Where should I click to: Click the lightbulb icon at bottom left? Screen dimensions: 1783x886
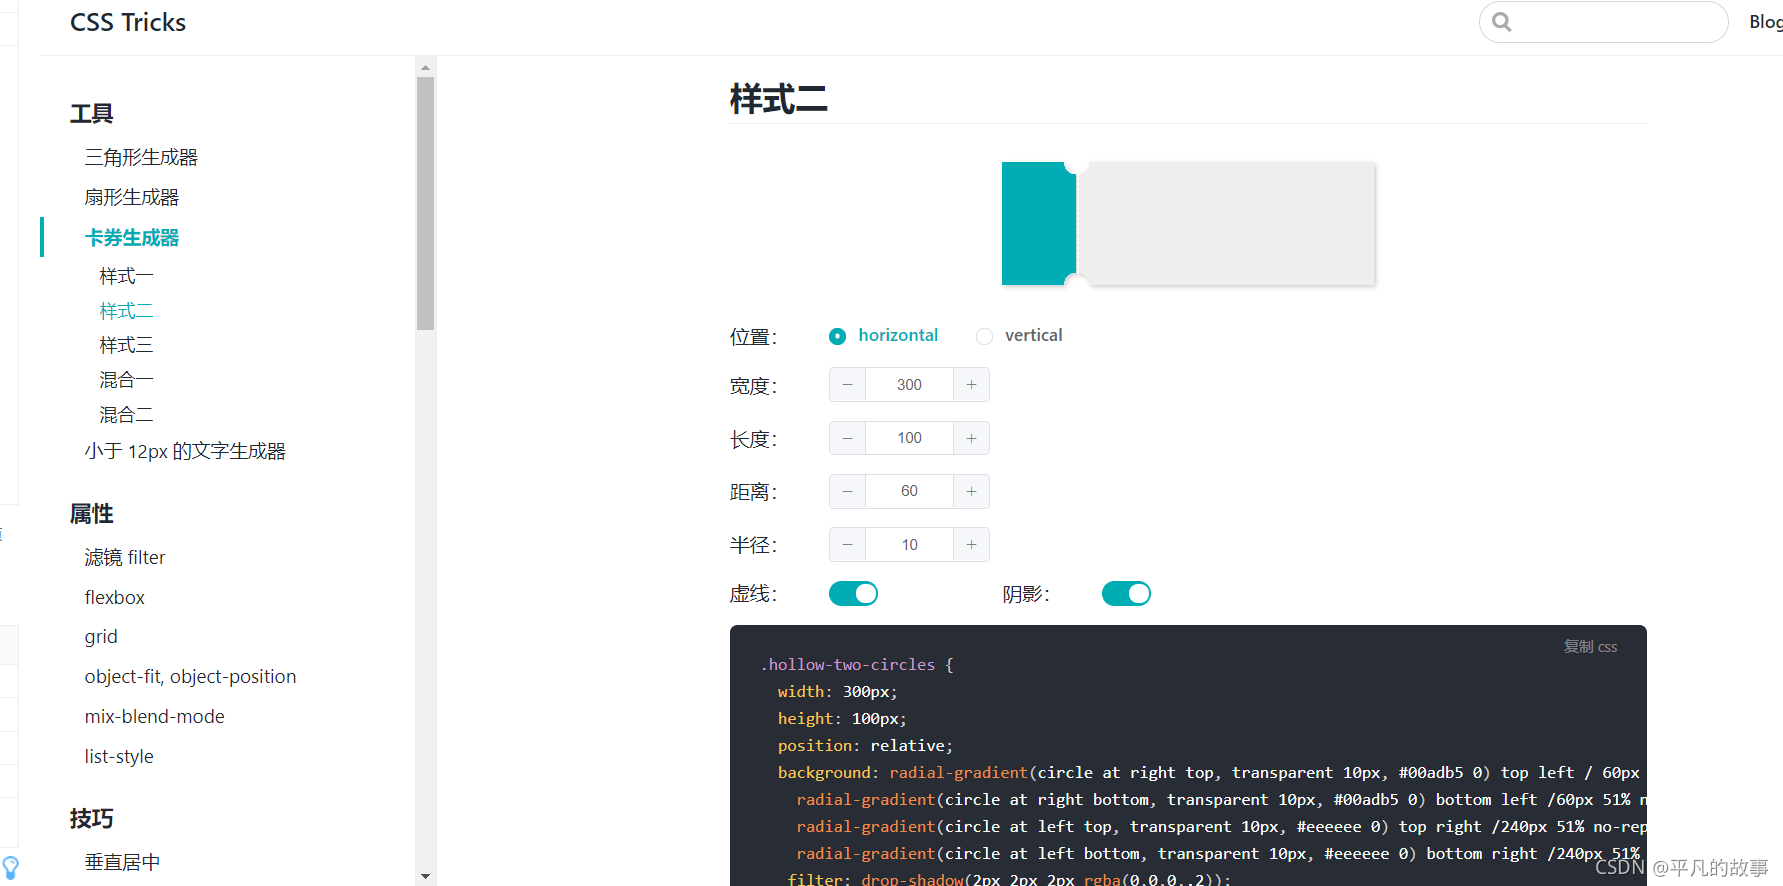coord(10,867)
